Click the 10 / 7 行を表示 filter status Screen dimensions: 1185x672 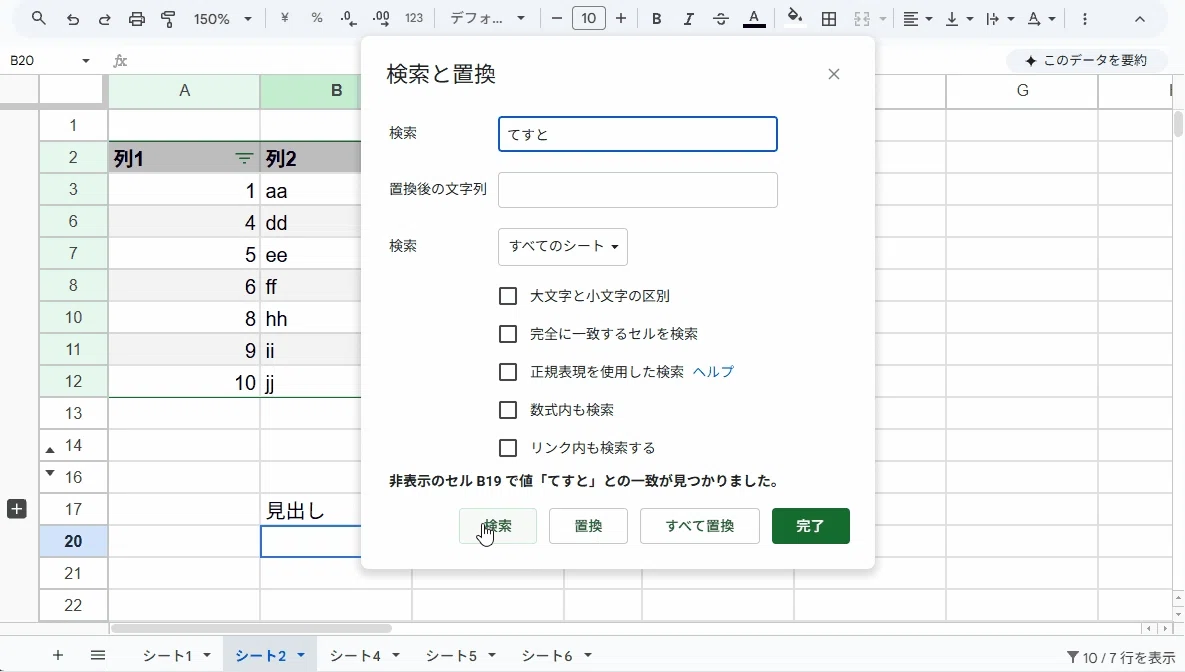pyautogui.click(x=1121, y=658)
